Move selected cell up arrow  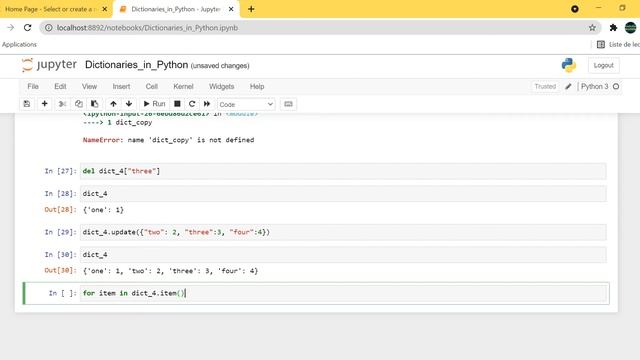(113, 104)
